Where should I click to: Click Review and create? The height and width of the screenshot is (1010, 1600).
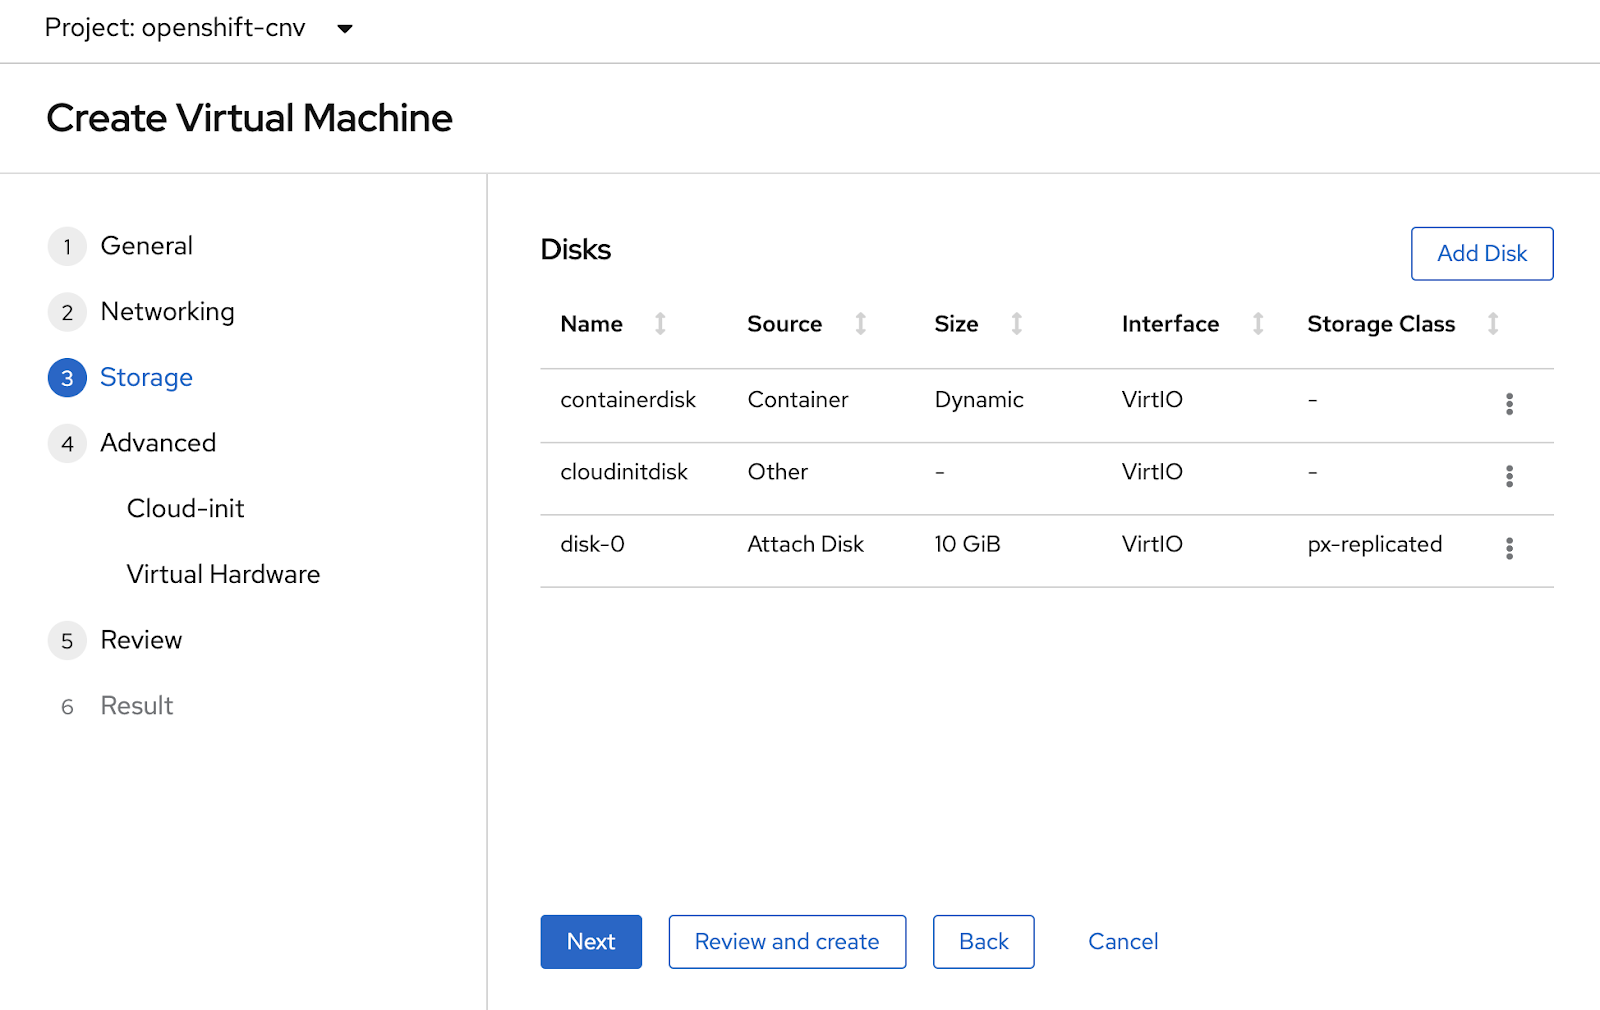786,941
